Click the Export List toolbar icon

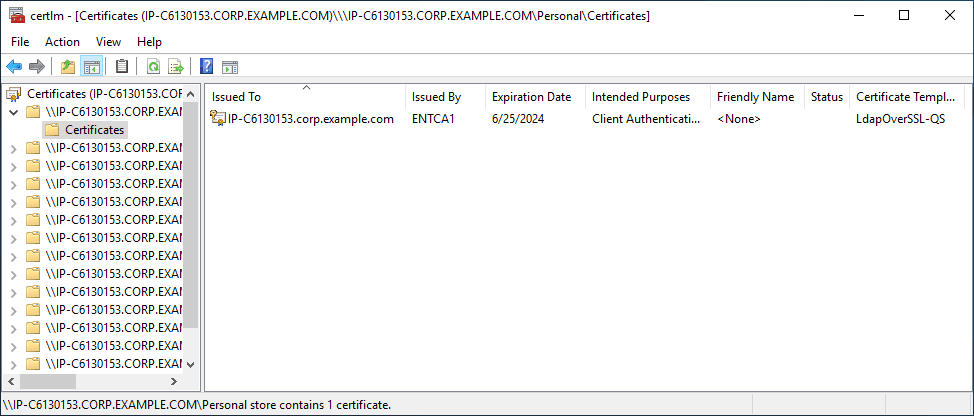point(176,66)
